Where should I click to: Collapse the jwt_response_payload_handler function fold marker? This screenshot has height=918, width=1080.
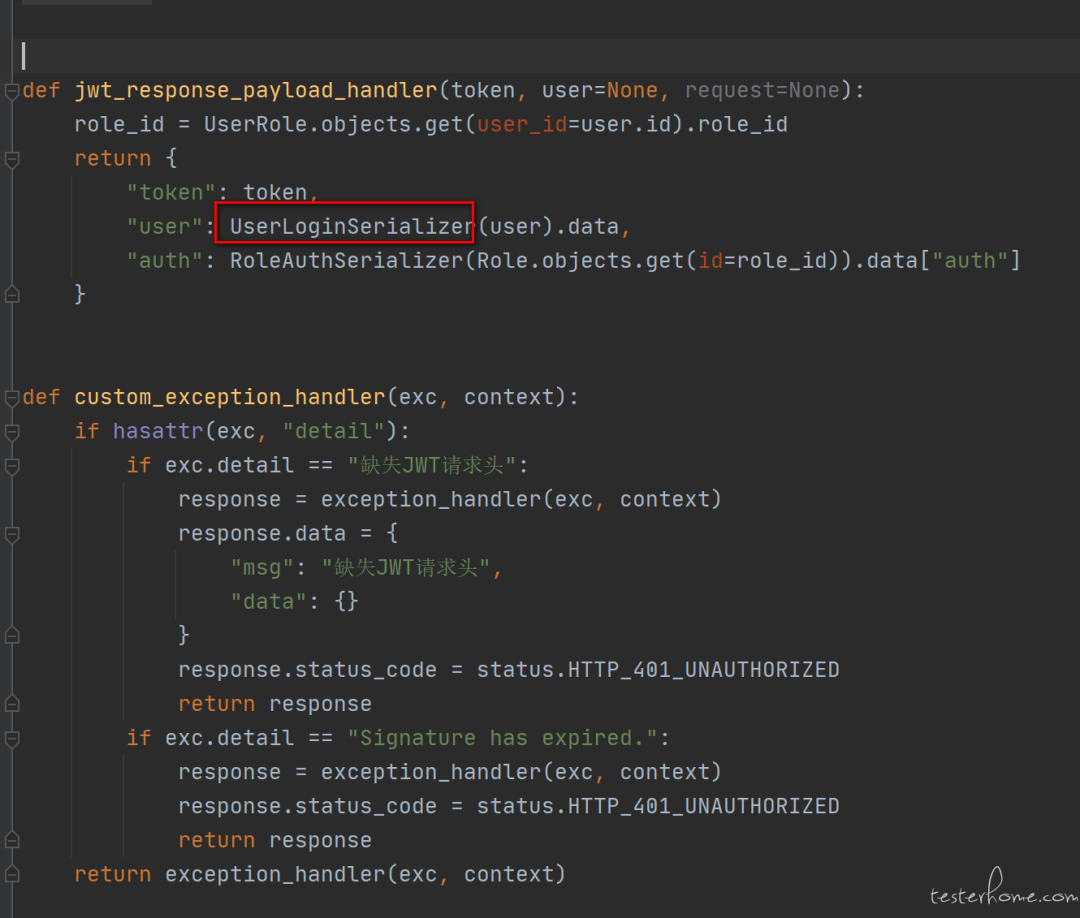(12, 91)
